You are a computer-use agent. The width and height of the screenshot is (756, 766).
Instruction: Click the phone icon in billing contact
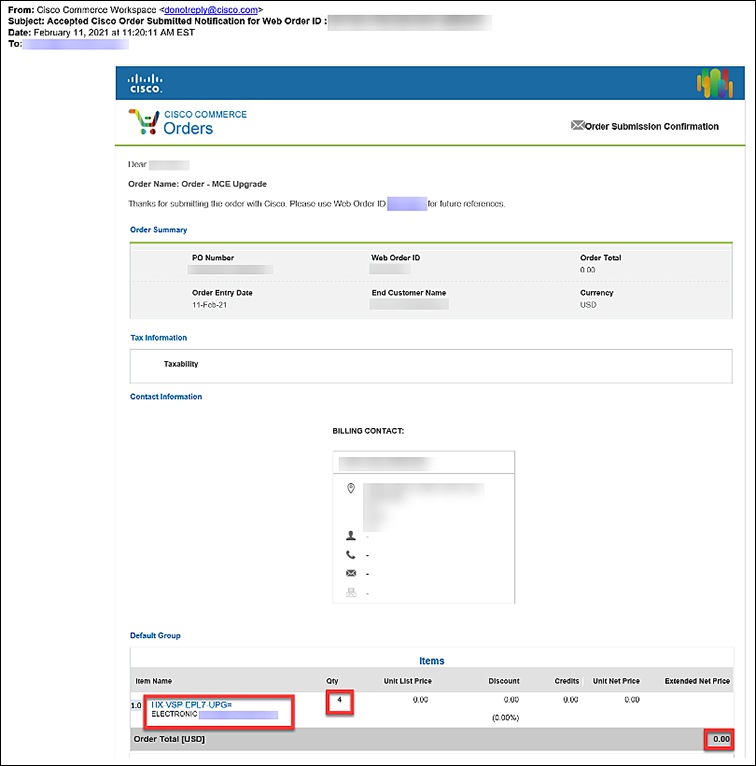pos(351,554)
